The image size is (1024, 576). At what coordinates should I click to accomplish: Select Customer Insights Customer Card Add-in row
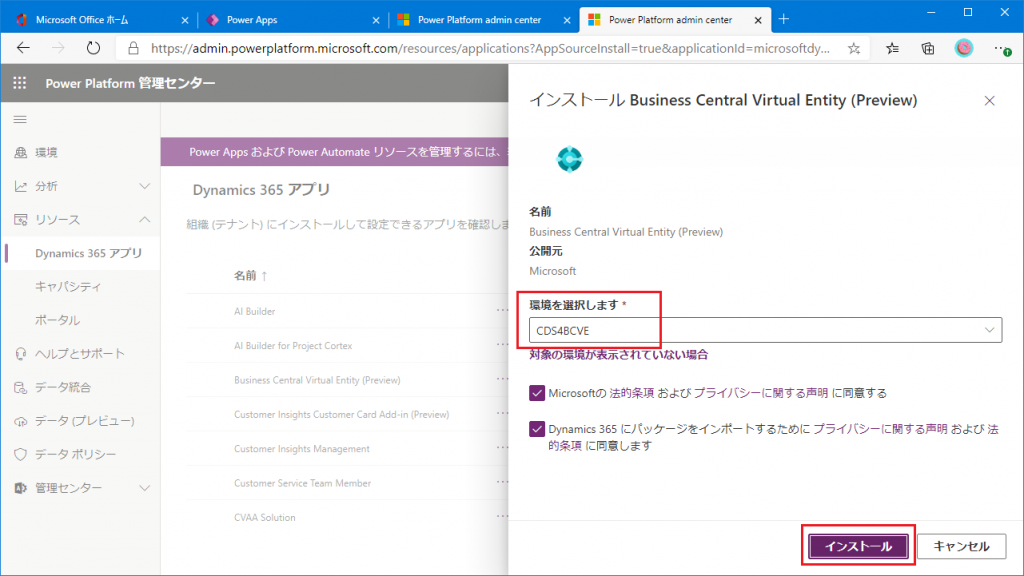pos(342,414)
